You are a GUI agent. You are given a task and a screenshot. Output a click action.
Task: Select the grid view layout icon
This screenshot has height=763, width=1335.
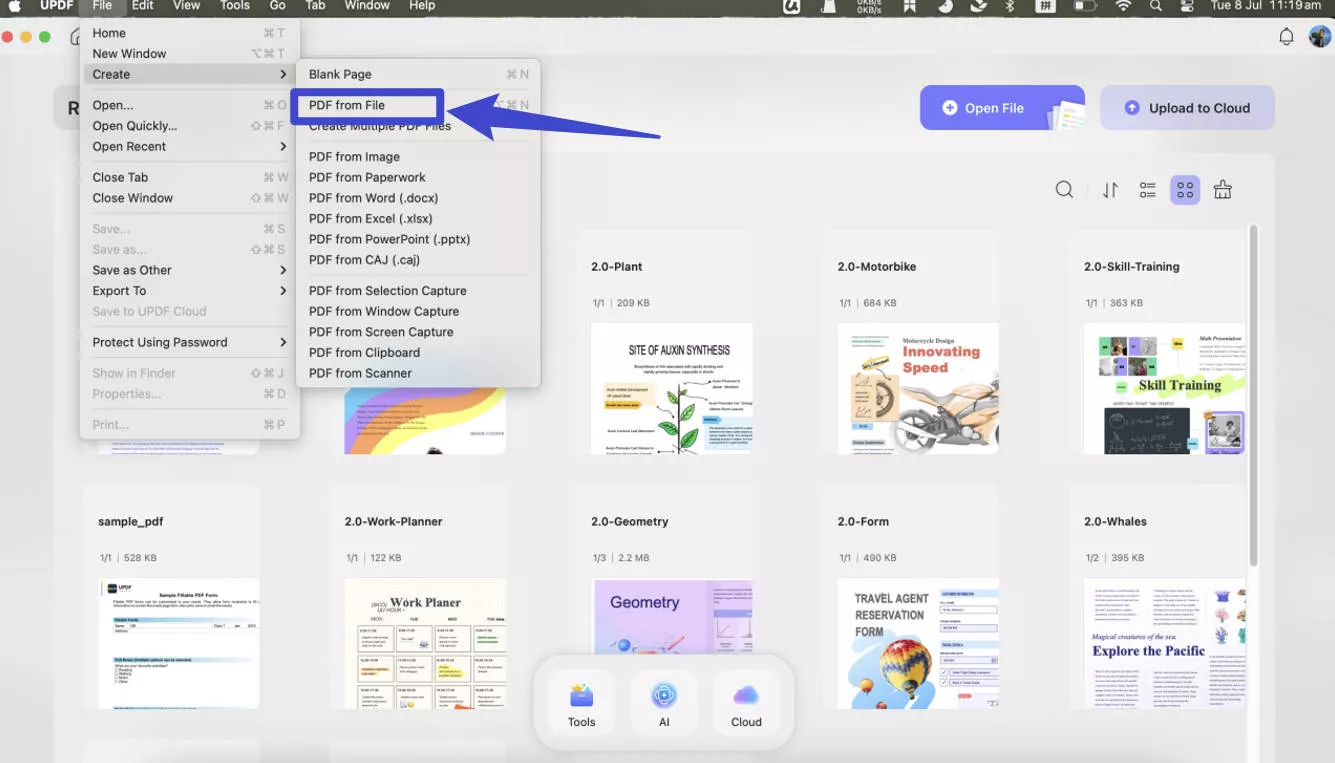pyautogui.click(x=1185, y=190)
